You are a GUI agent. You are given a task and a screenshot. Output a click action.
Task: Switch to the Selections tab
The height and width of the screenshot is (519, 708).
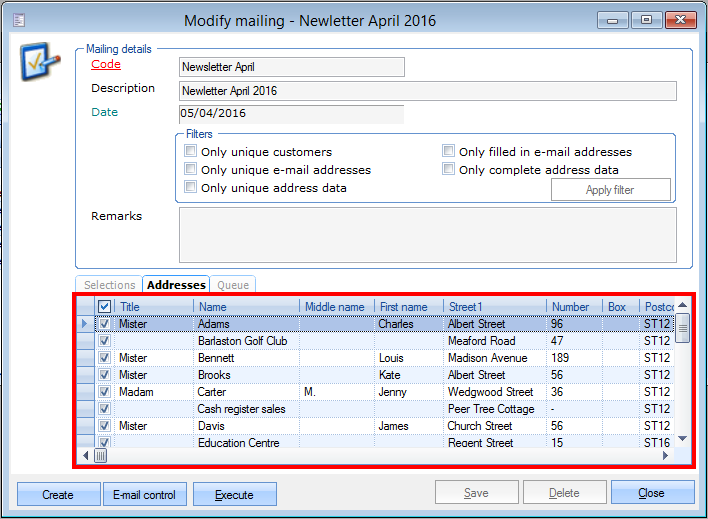click(x=109, y=285)
